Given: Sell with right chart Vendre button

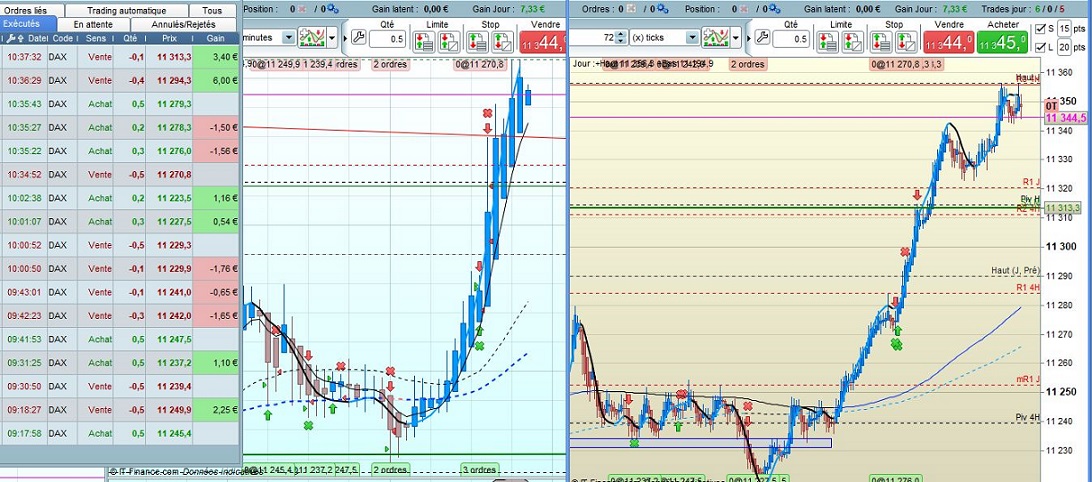Looking at the screenshot, I should coord(949,42).
